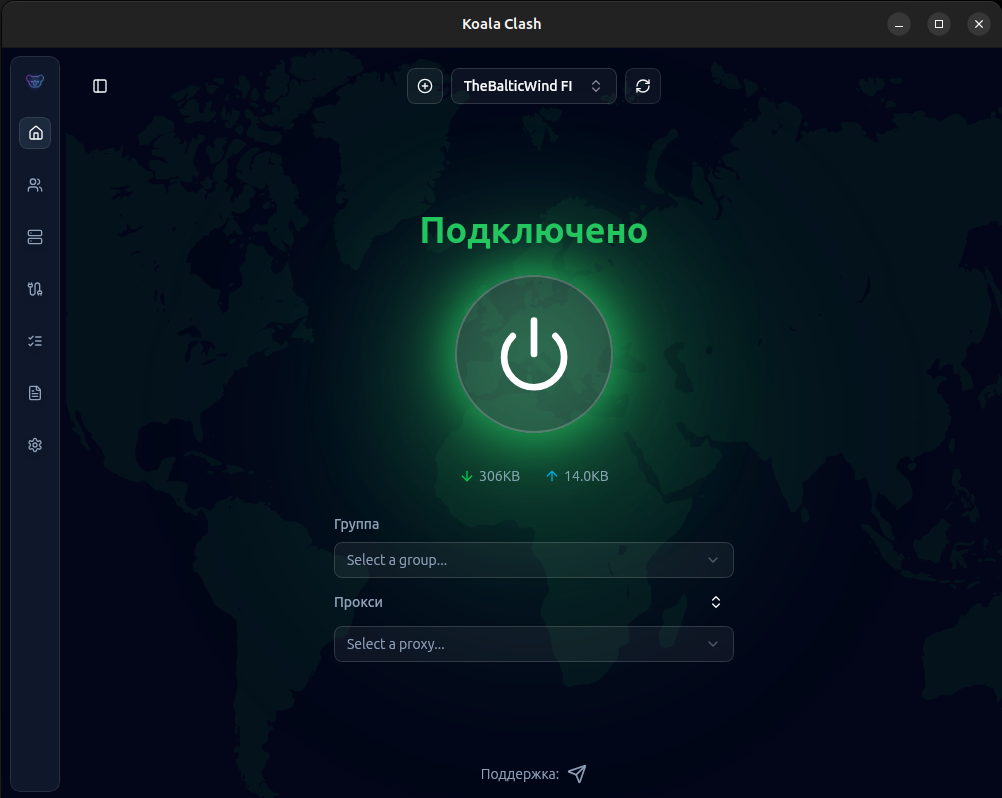The width and height of the screenshot is (1002, 798).
Task: Add a new profile with plus button
Action: coord(425,86)
